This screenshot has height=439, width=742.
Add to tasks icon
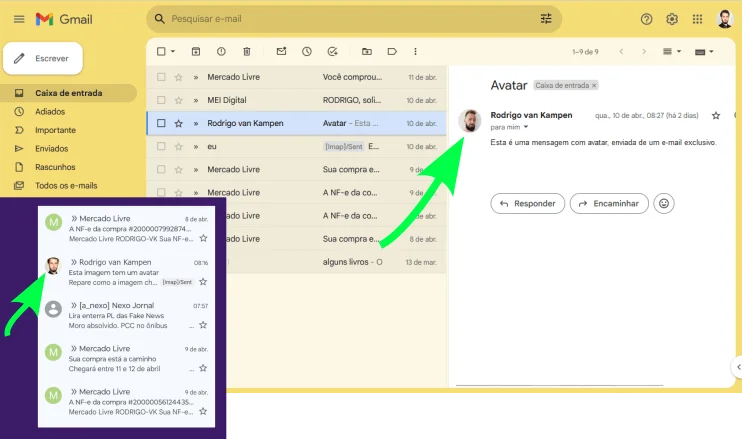click(x=333, y=52)
